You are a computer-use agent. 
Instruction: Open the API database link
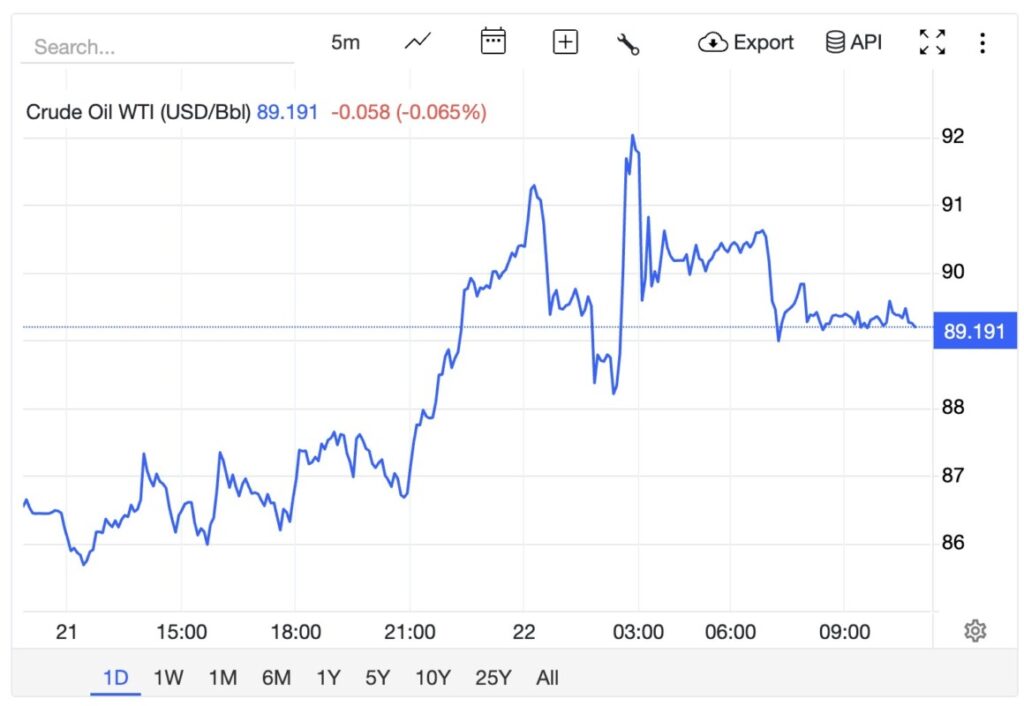click(854, 42)
